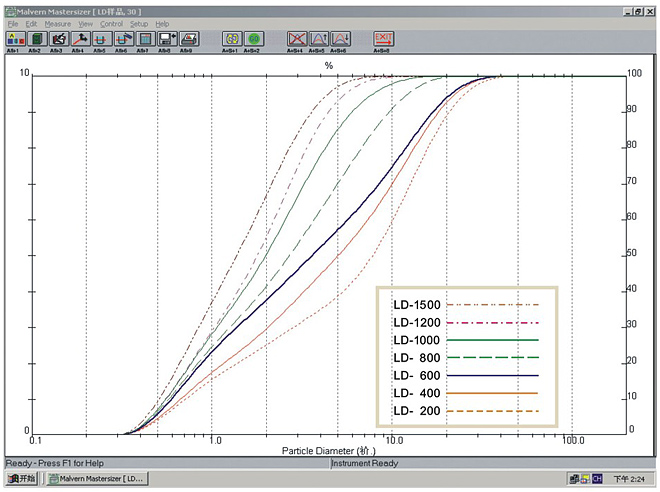
Task: Click the calculator icon labeled Alt+7
Action: pyautogui.click(x=143, y=39)
